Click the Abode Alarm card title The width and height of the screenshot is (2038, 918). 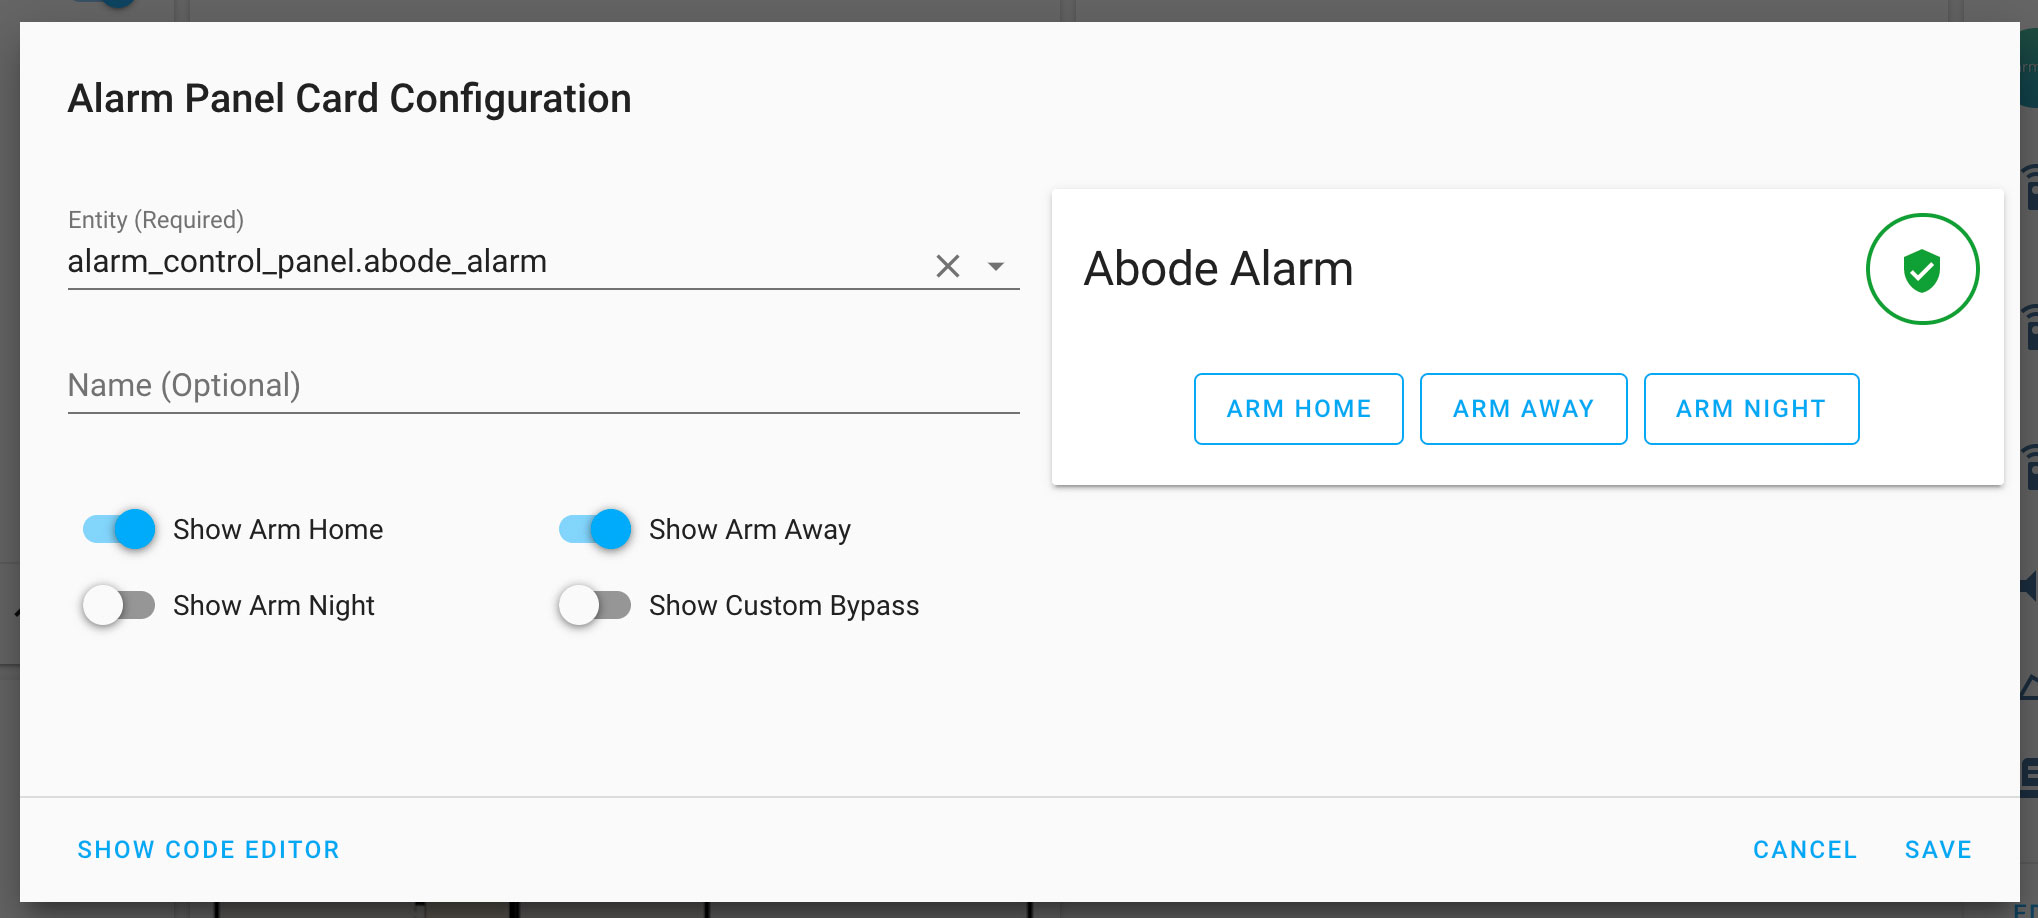tap(1218, 269)
